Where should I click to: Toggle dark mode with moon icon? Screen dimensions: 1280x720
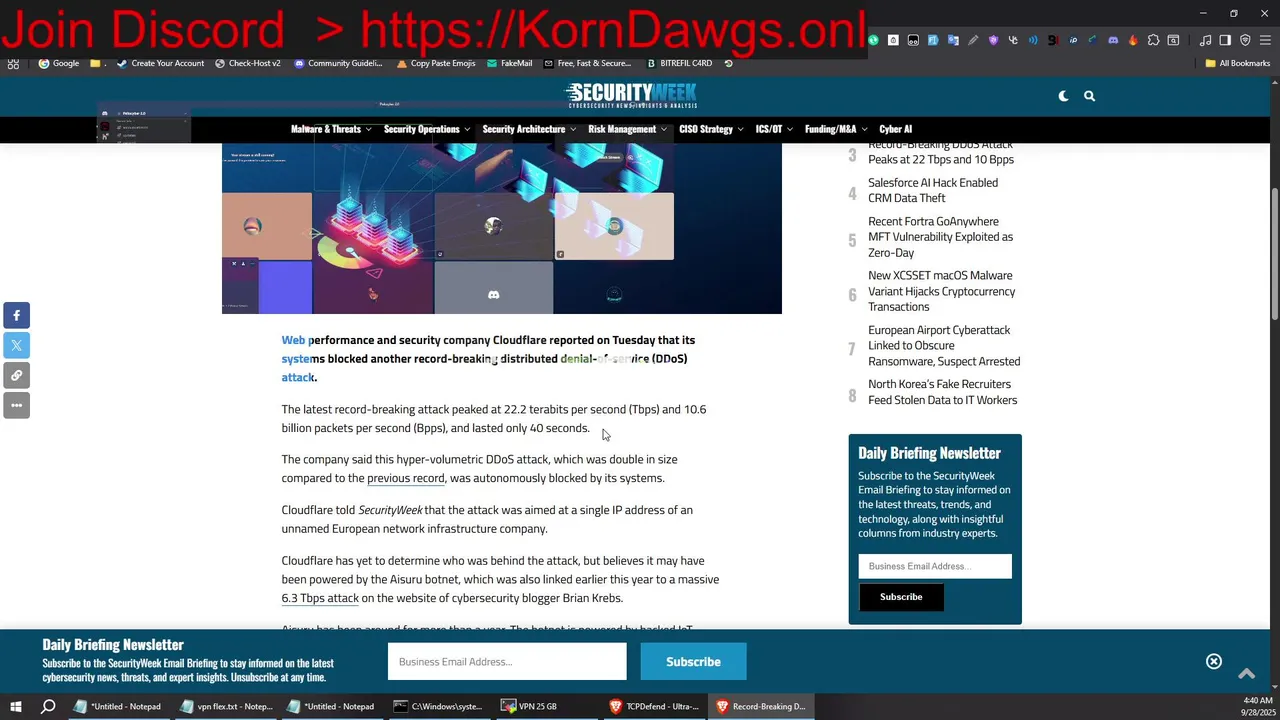1063,96
